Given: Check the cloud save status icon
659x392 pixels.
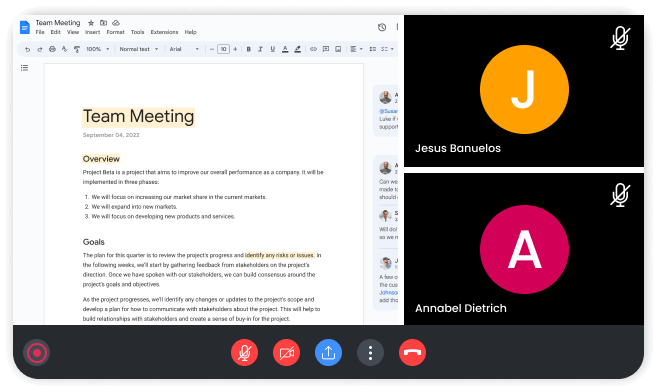Looking at the screenshot, I should tap(116, 23).
